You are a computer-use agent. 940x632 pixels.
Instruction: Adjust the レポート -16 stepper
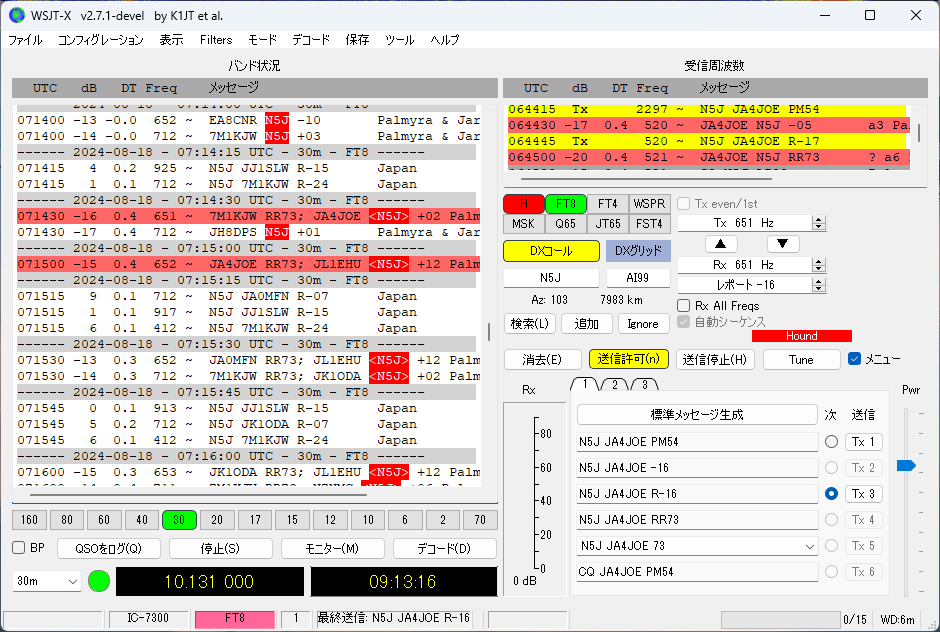[818, 285]
